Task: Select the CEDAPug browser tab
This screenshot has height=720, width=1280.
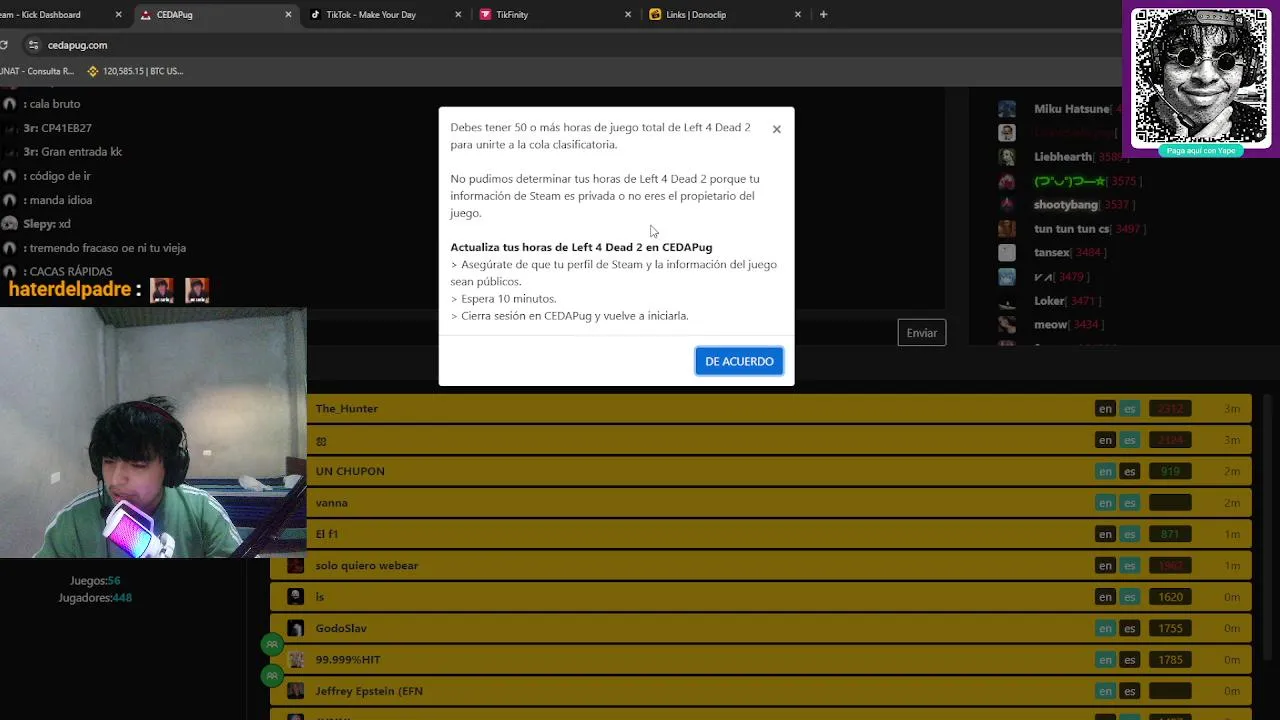Action: click(215, 15)
